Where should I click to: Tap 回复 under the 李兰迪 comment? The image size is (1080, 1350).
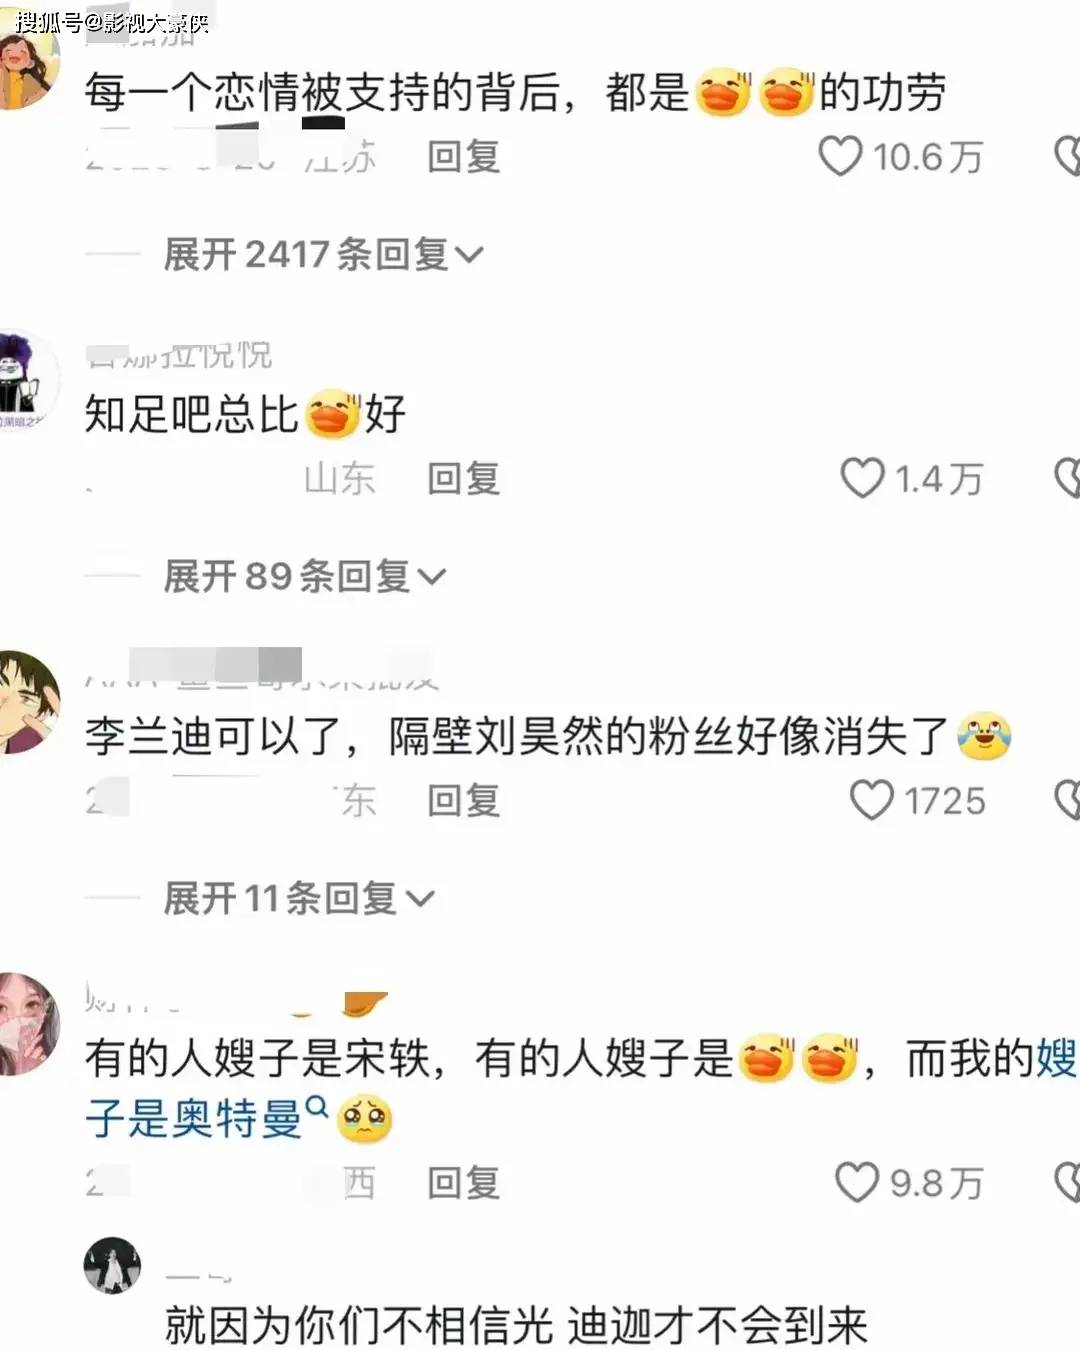click(463, 801)
